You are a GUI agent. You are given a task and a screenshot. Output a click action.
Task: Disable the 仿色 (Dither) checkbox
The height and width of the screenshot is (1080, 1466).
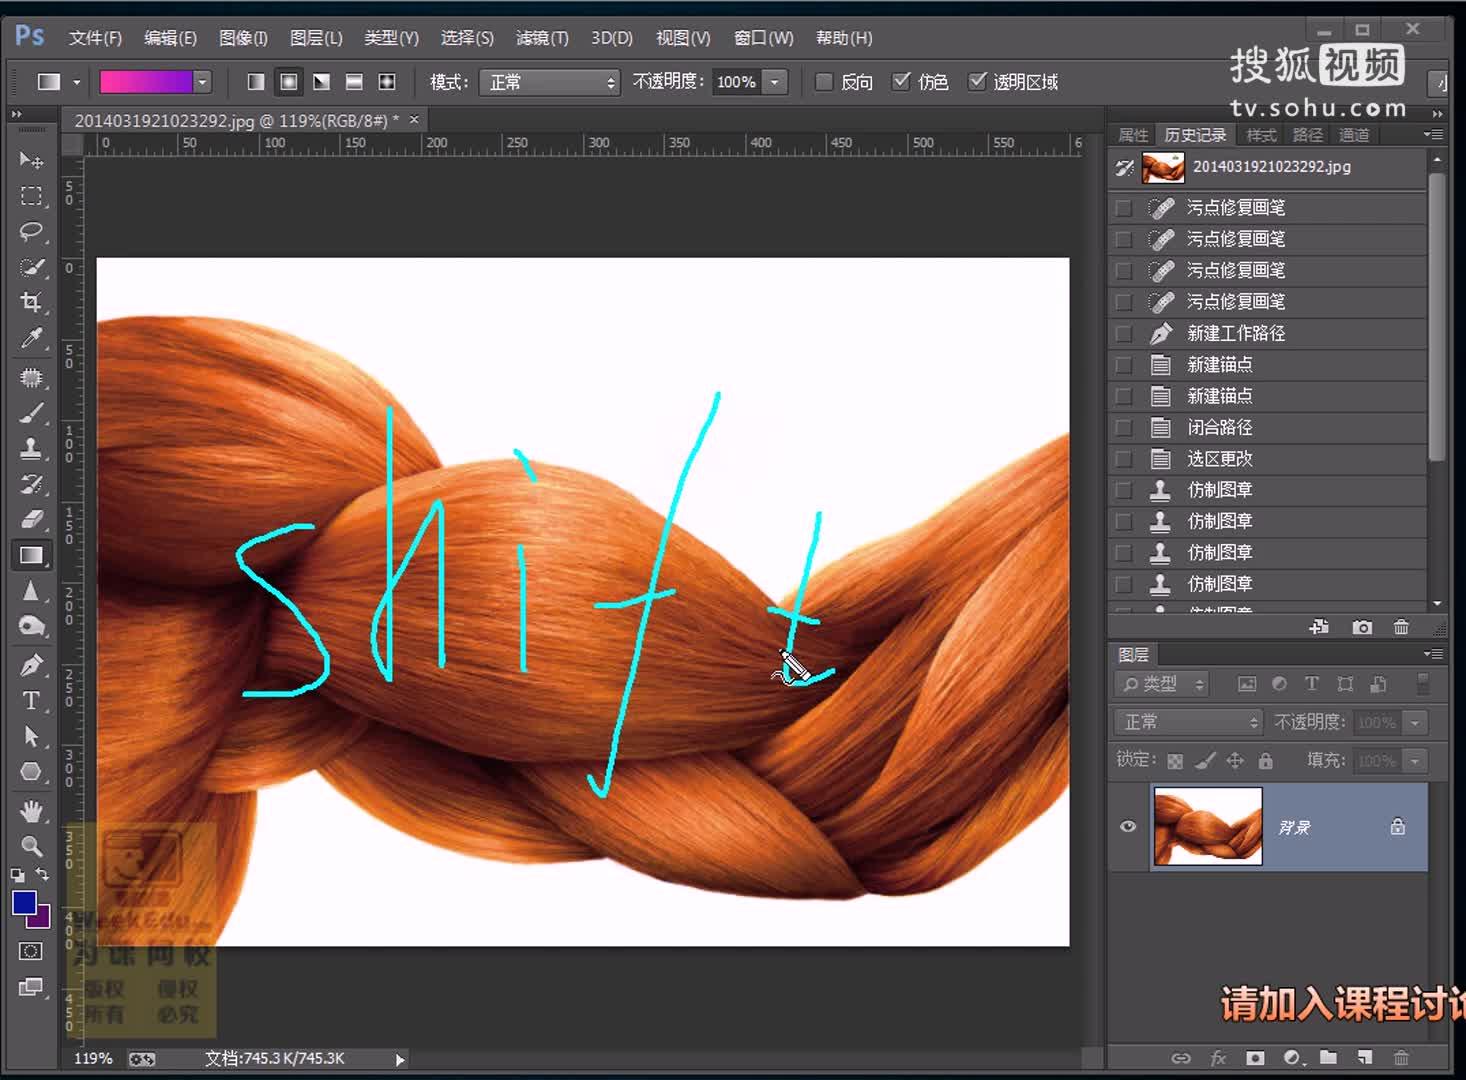(901, 82)
